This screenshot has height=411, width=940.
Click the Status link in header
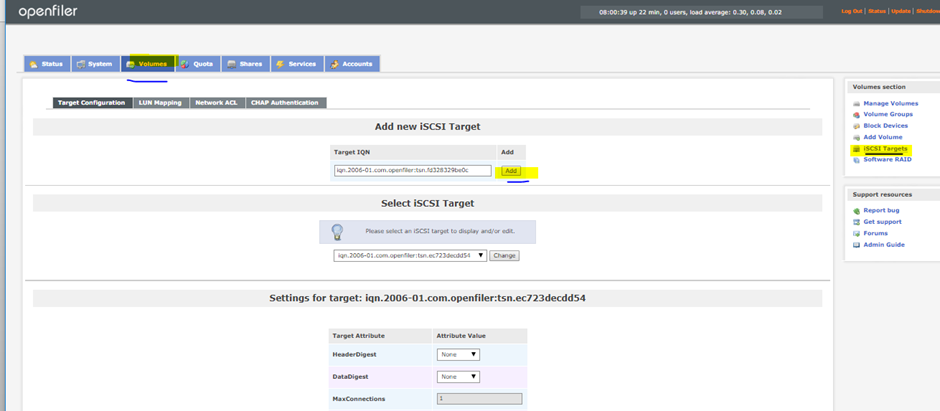click(x=877, y=11)
